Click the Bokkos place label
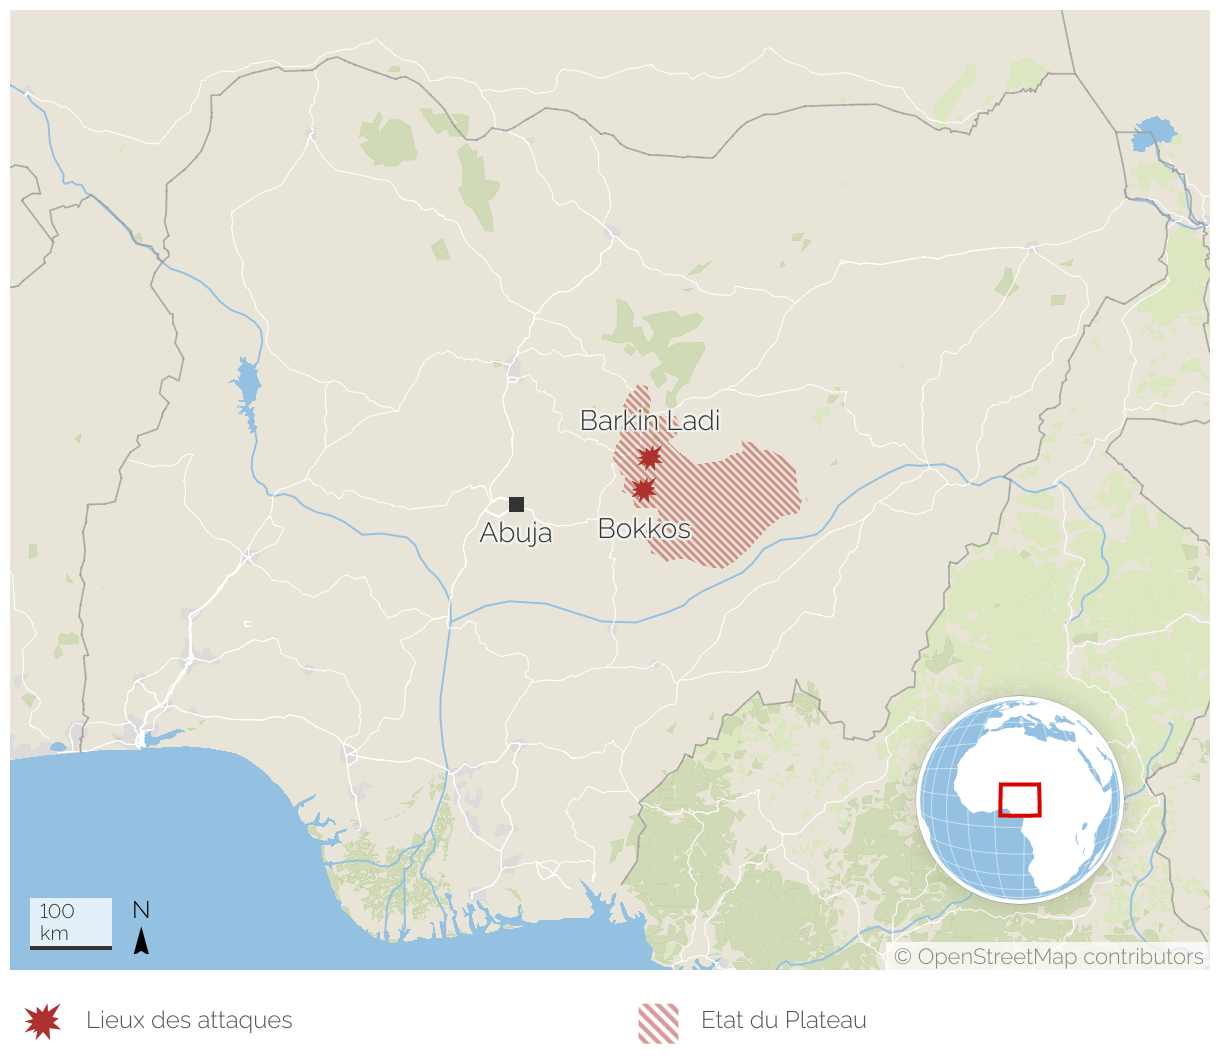Screen dimensions: 1220x1060 pyautogui.click(x=644, y=528)
